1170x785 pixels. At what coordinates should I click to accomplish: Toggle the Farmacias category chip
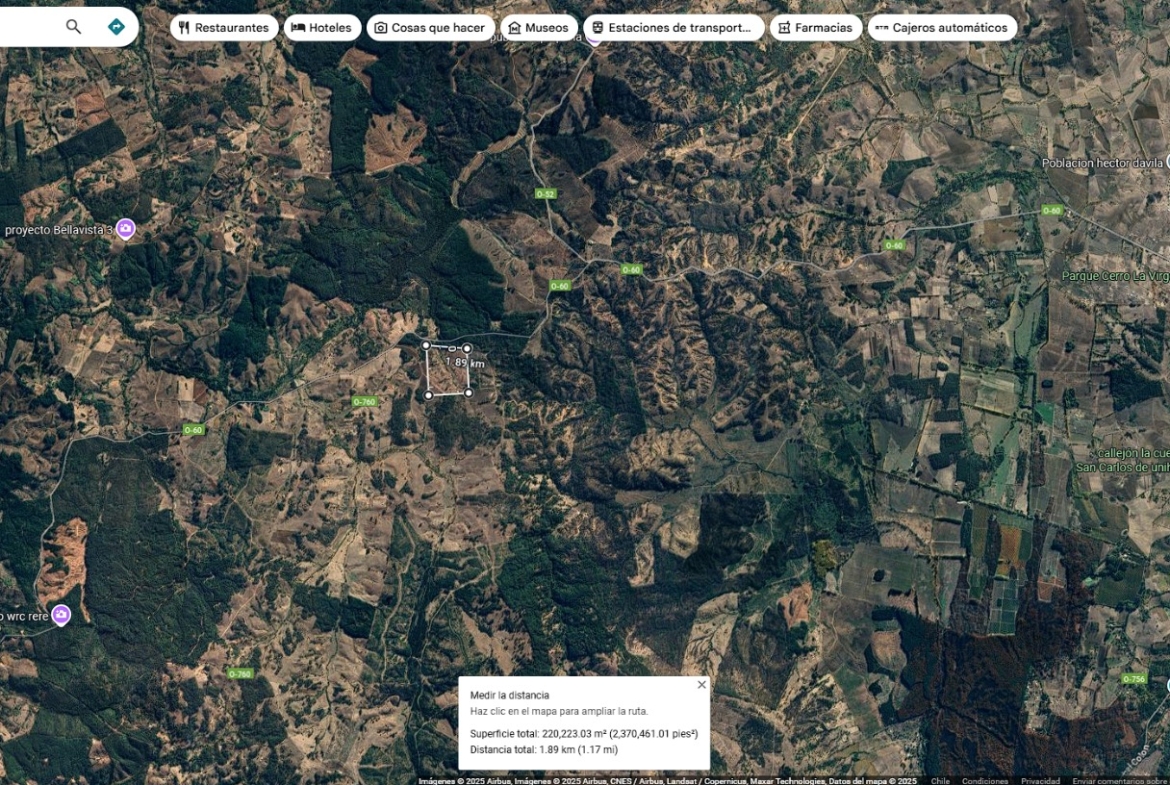[815, 28]
